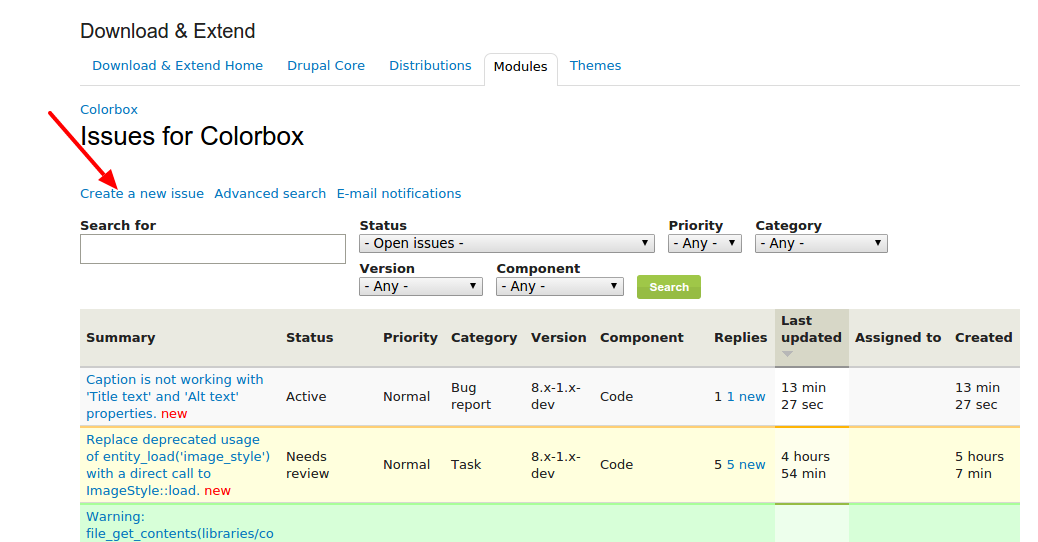Click the Last updated sort arrow icon
This screenshot has height=542, width=1038.
787,354
